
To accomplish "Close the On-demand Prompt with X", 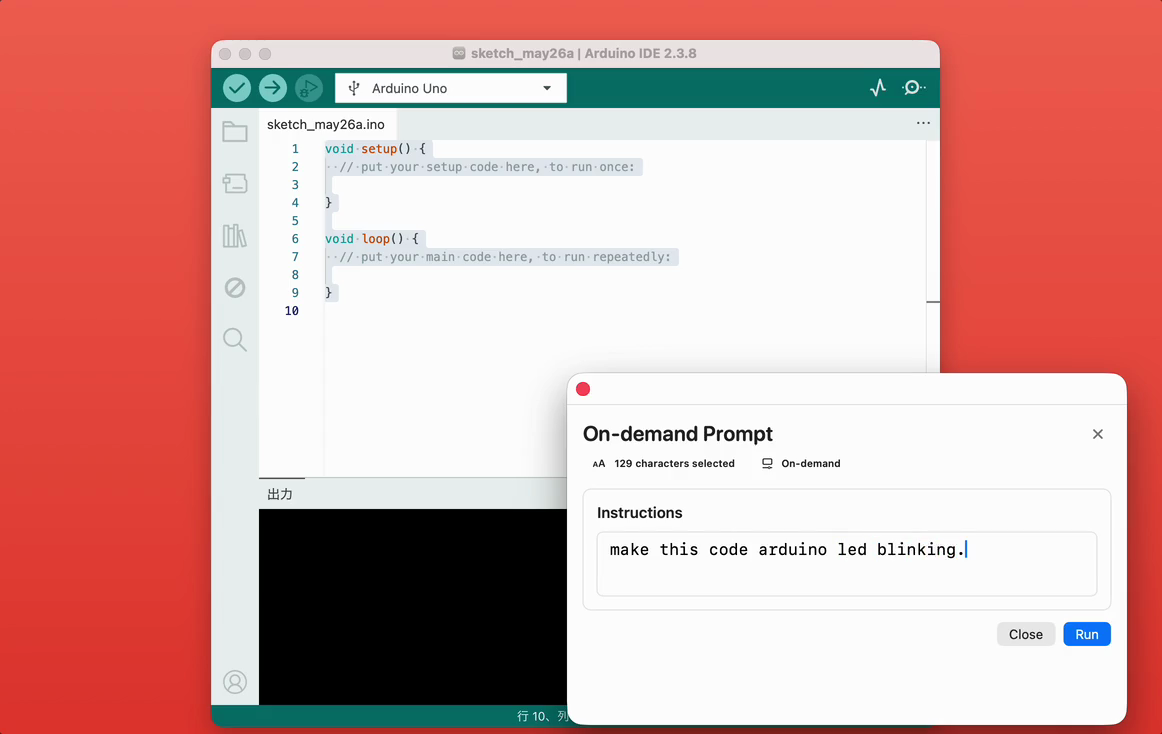I will tap(1098, 434).
